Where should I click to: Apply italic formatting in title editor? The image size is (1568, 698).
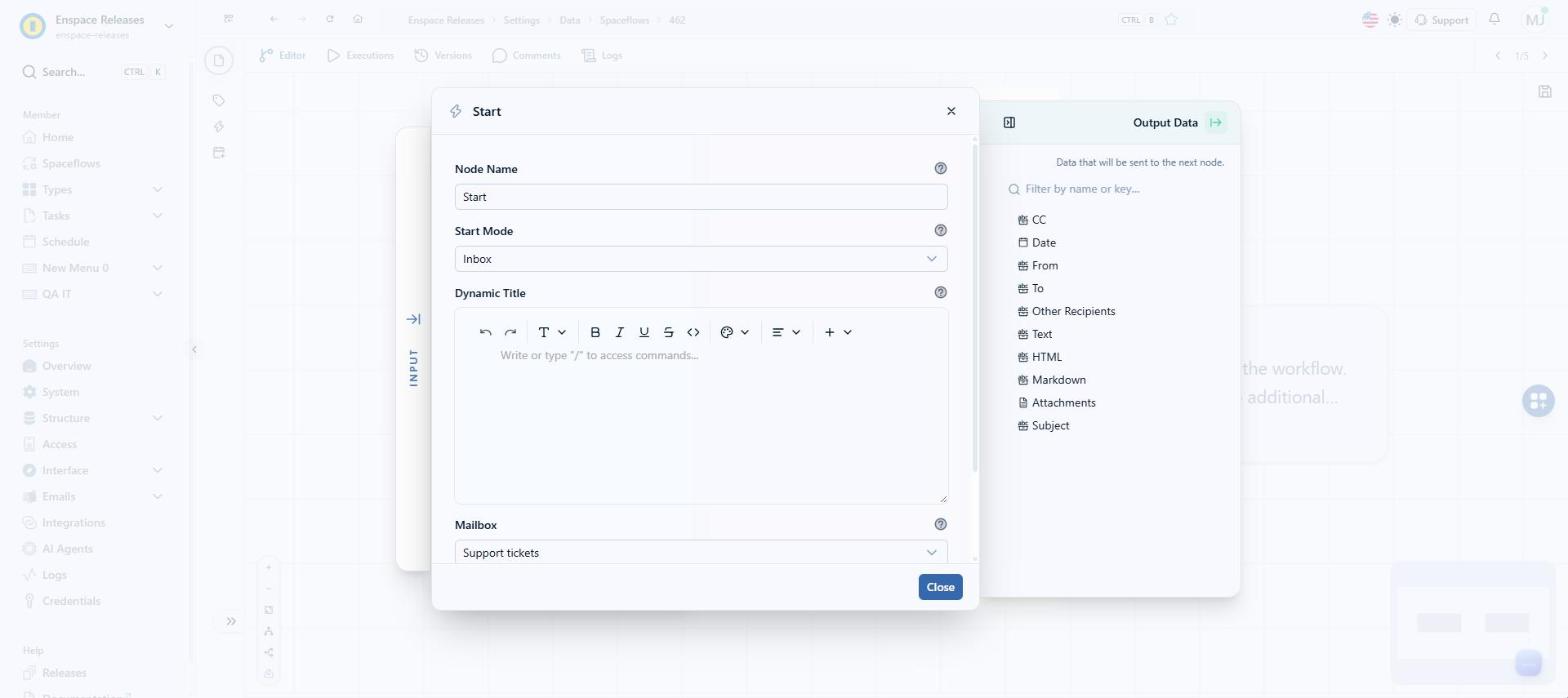tap(620, 332)
